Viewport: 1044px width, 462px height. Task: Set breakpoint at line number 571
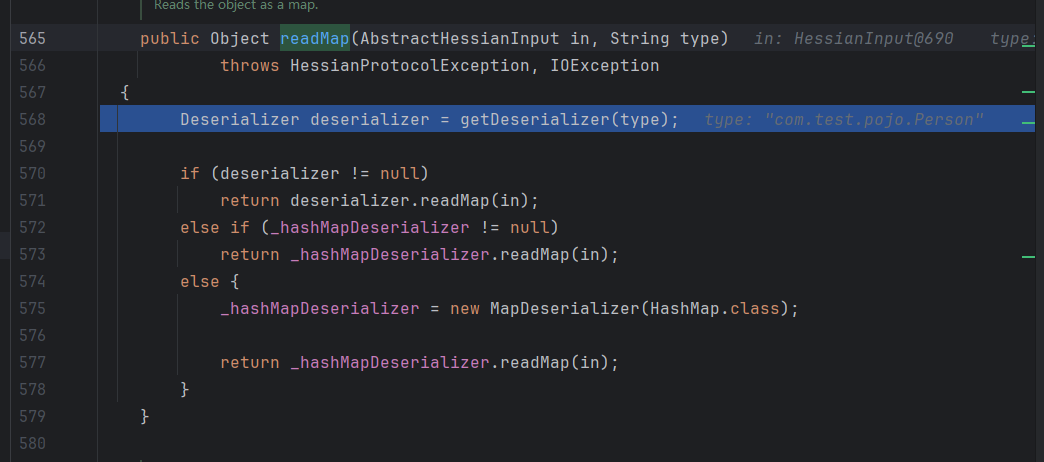(32, 200)
